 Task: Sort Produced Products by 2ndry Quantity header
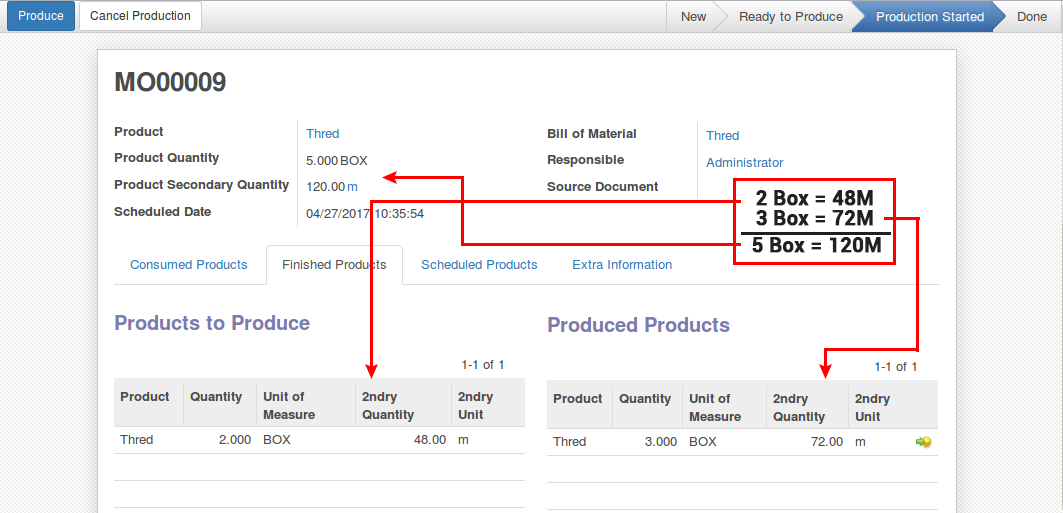799,407
